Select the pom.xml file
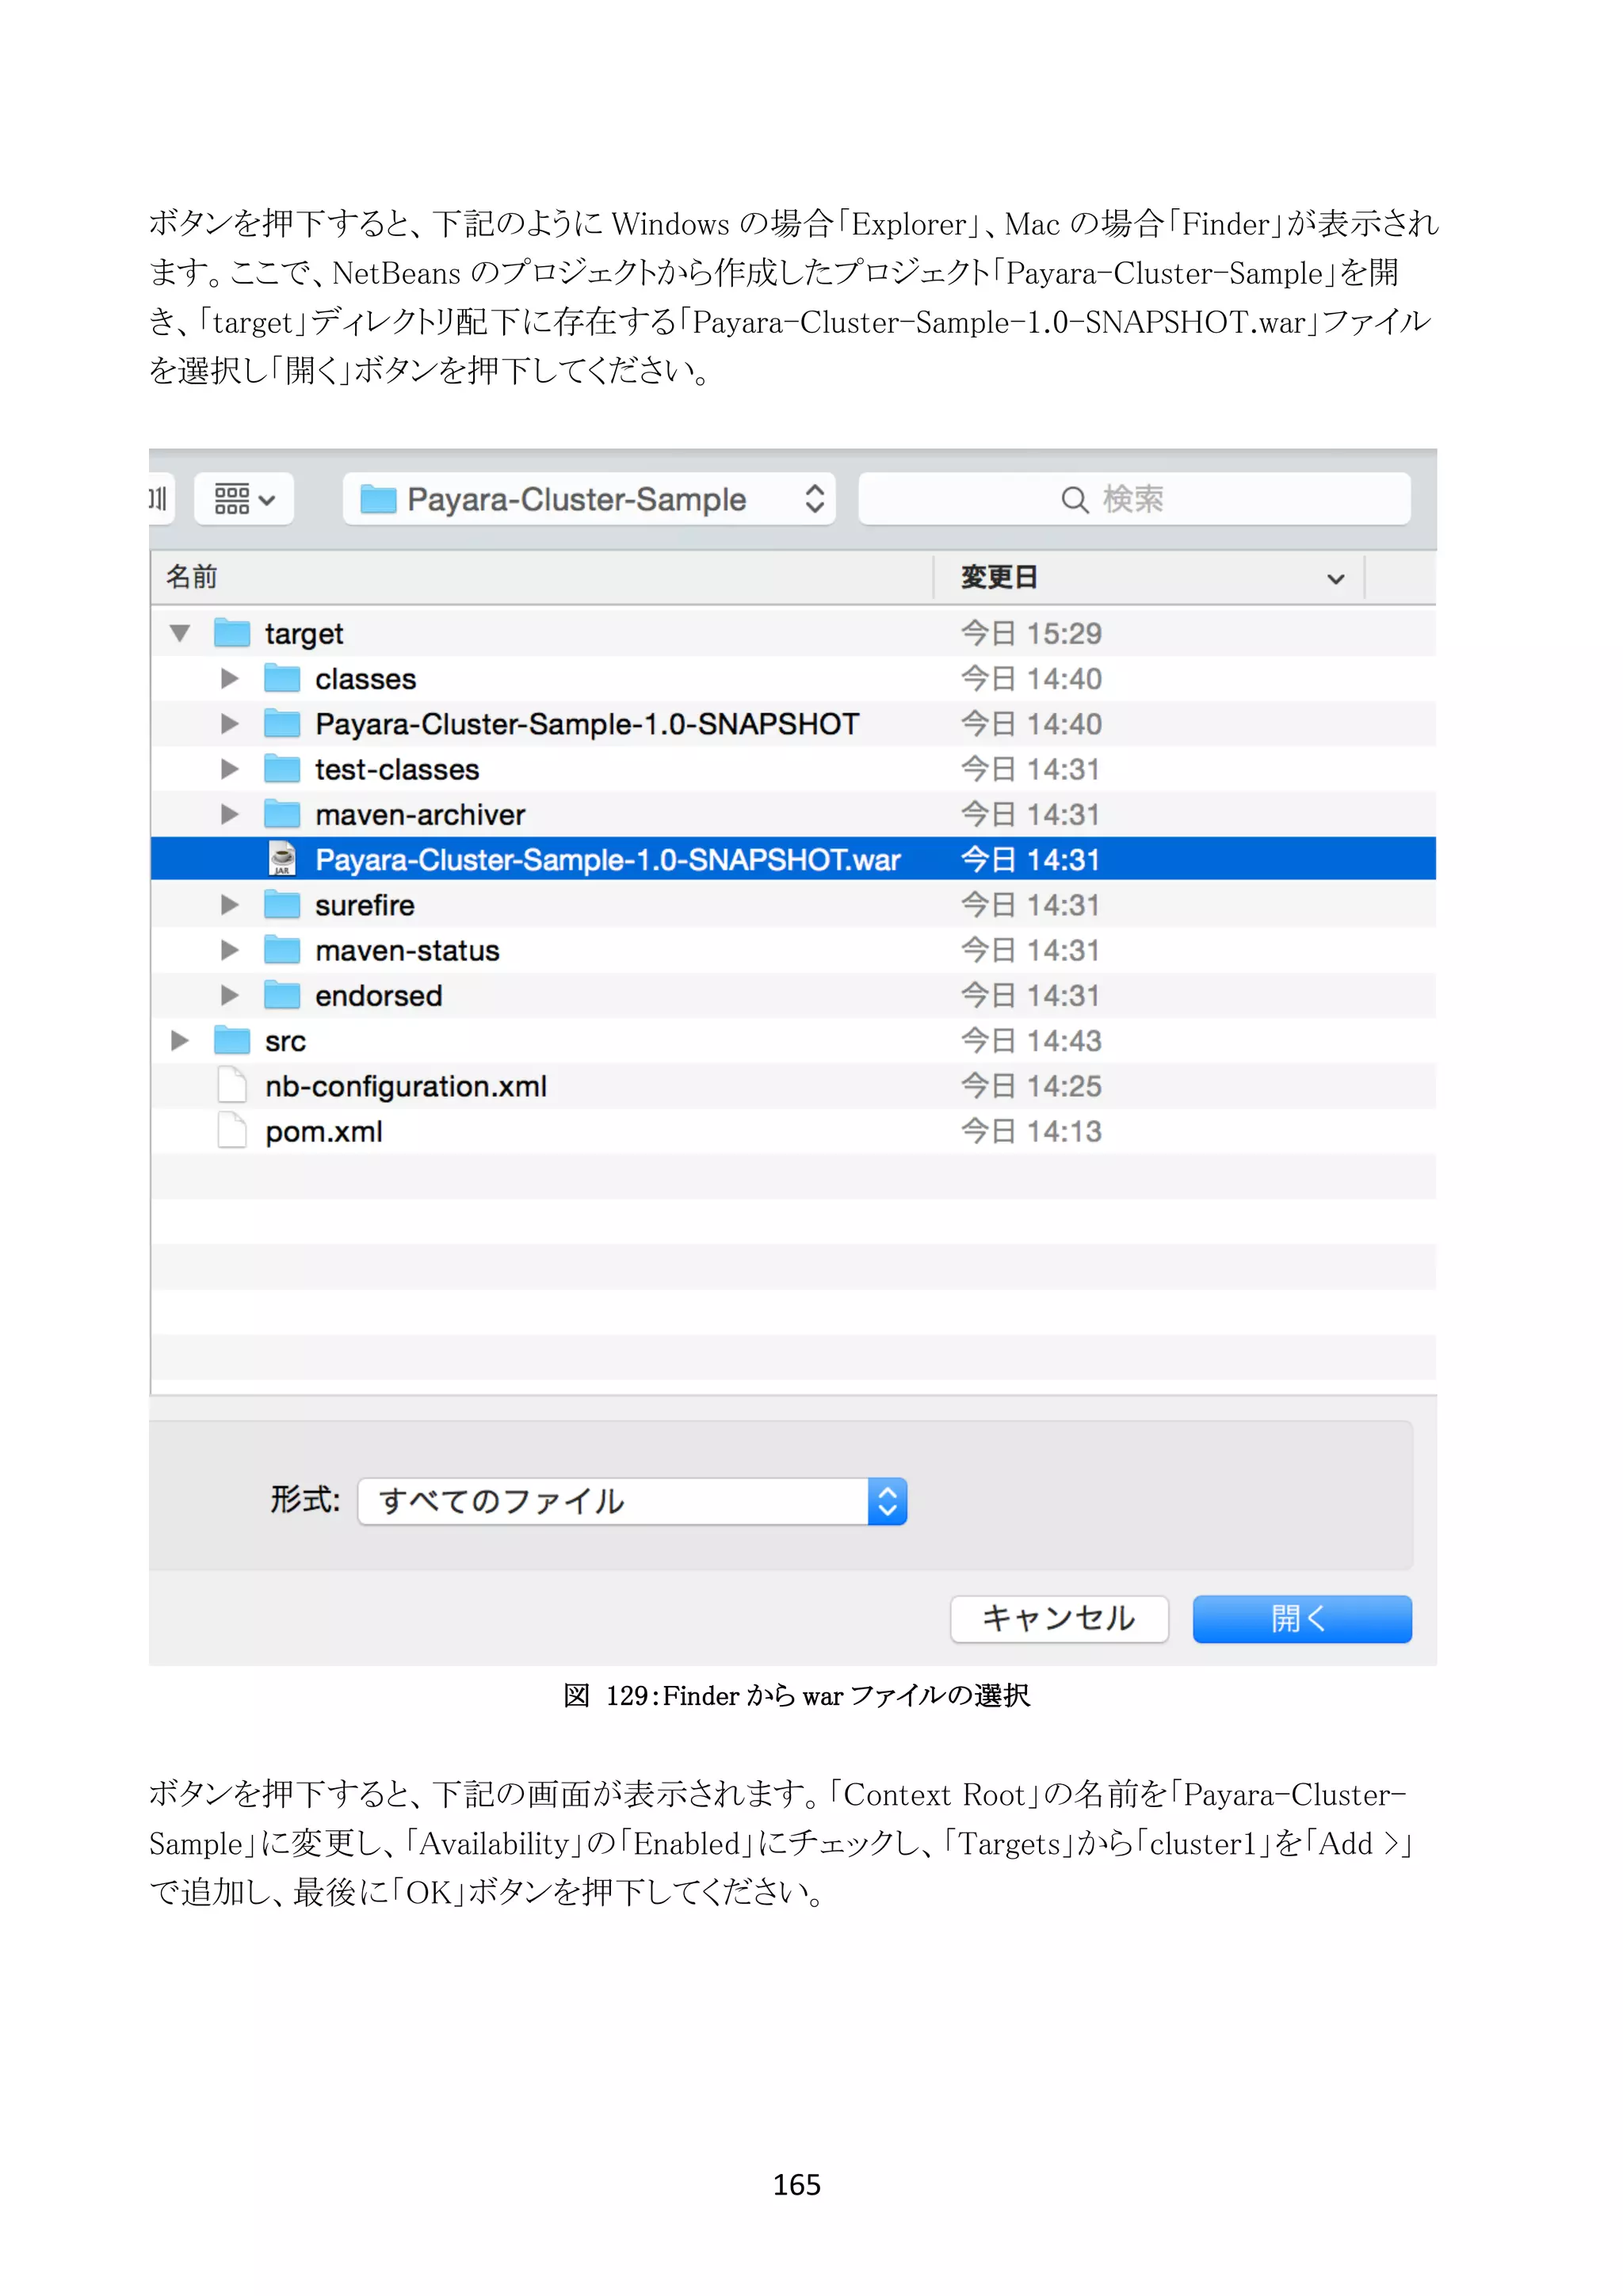The width and height of the screenshot is (1623, 2296). pyautogui.click(x=324, y=1132)
